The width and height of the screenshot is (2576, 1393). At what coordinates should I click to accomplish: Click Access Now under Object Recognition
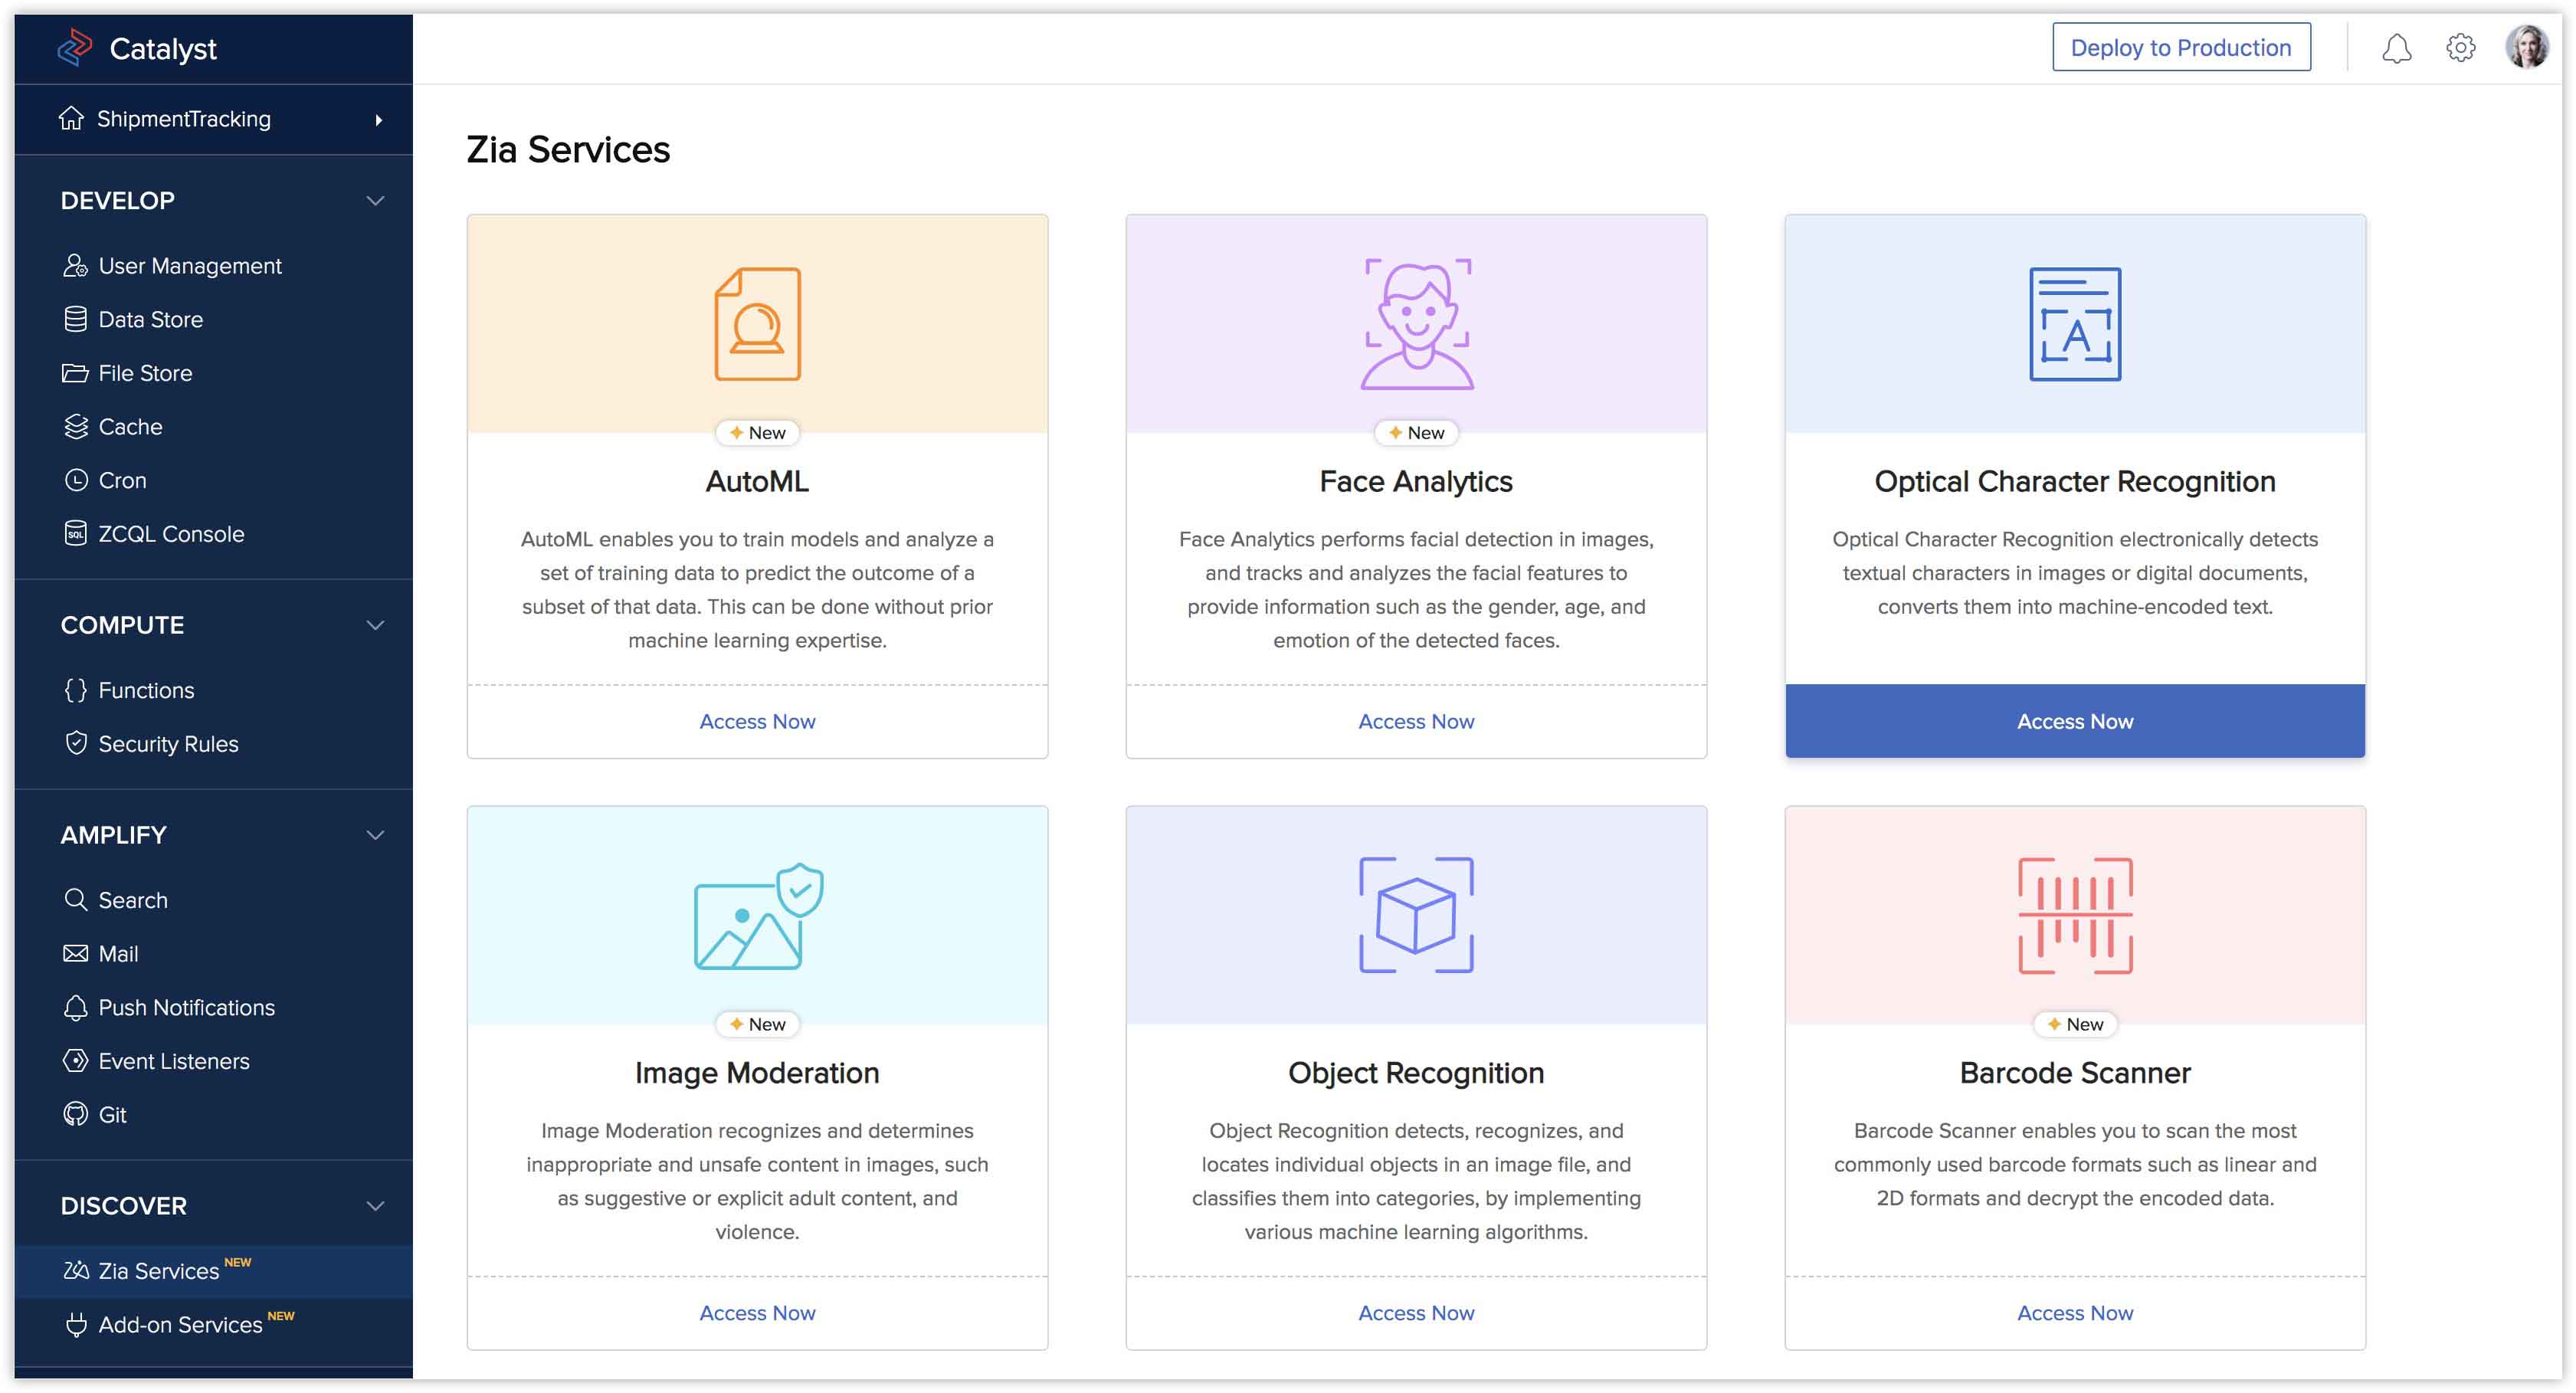pos(1416,1312)
